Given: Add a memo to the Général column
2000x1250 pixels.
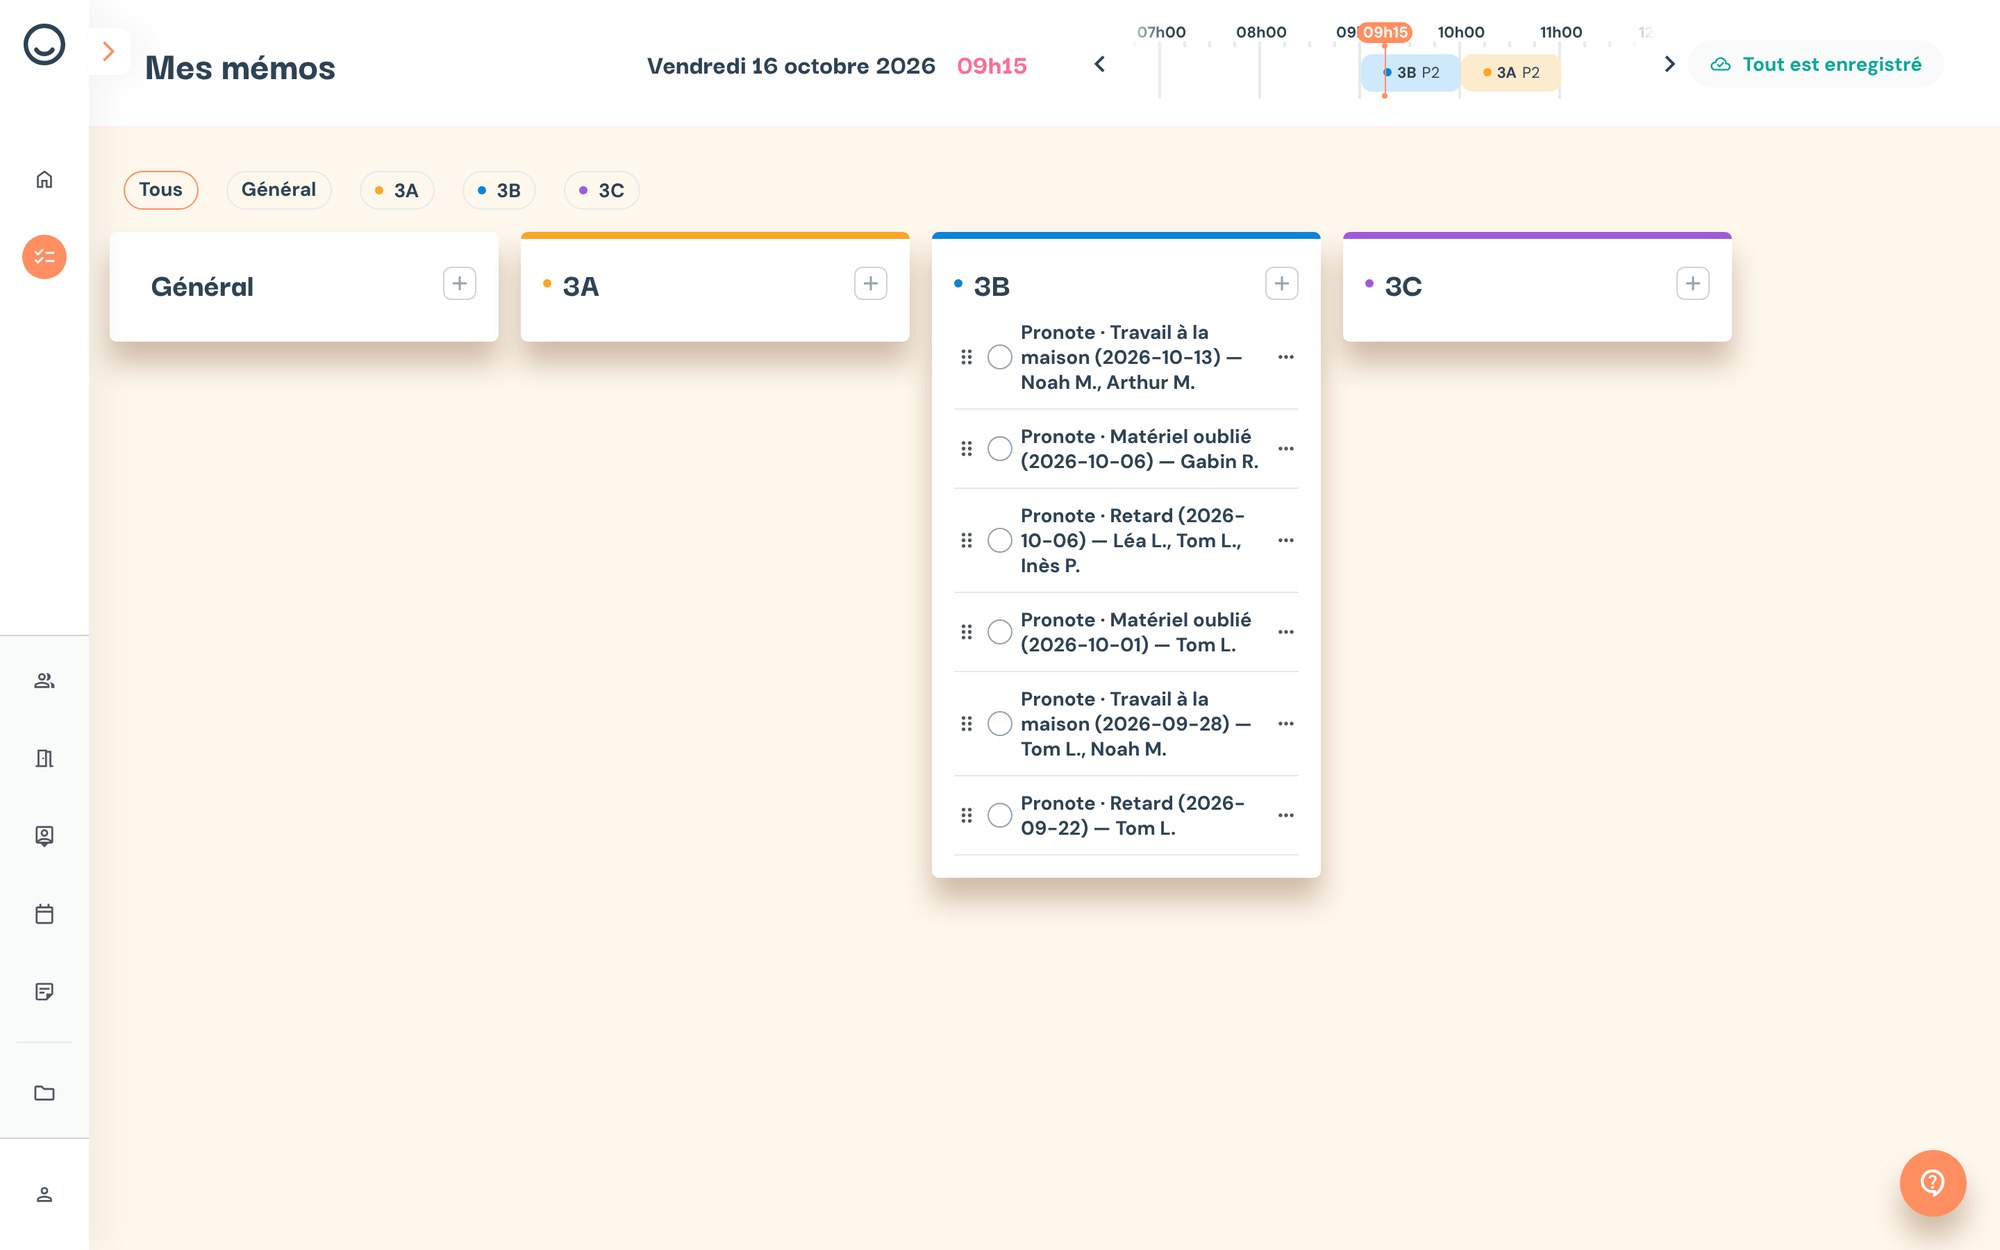Looking at the screenshot, I should click(459, 284).
